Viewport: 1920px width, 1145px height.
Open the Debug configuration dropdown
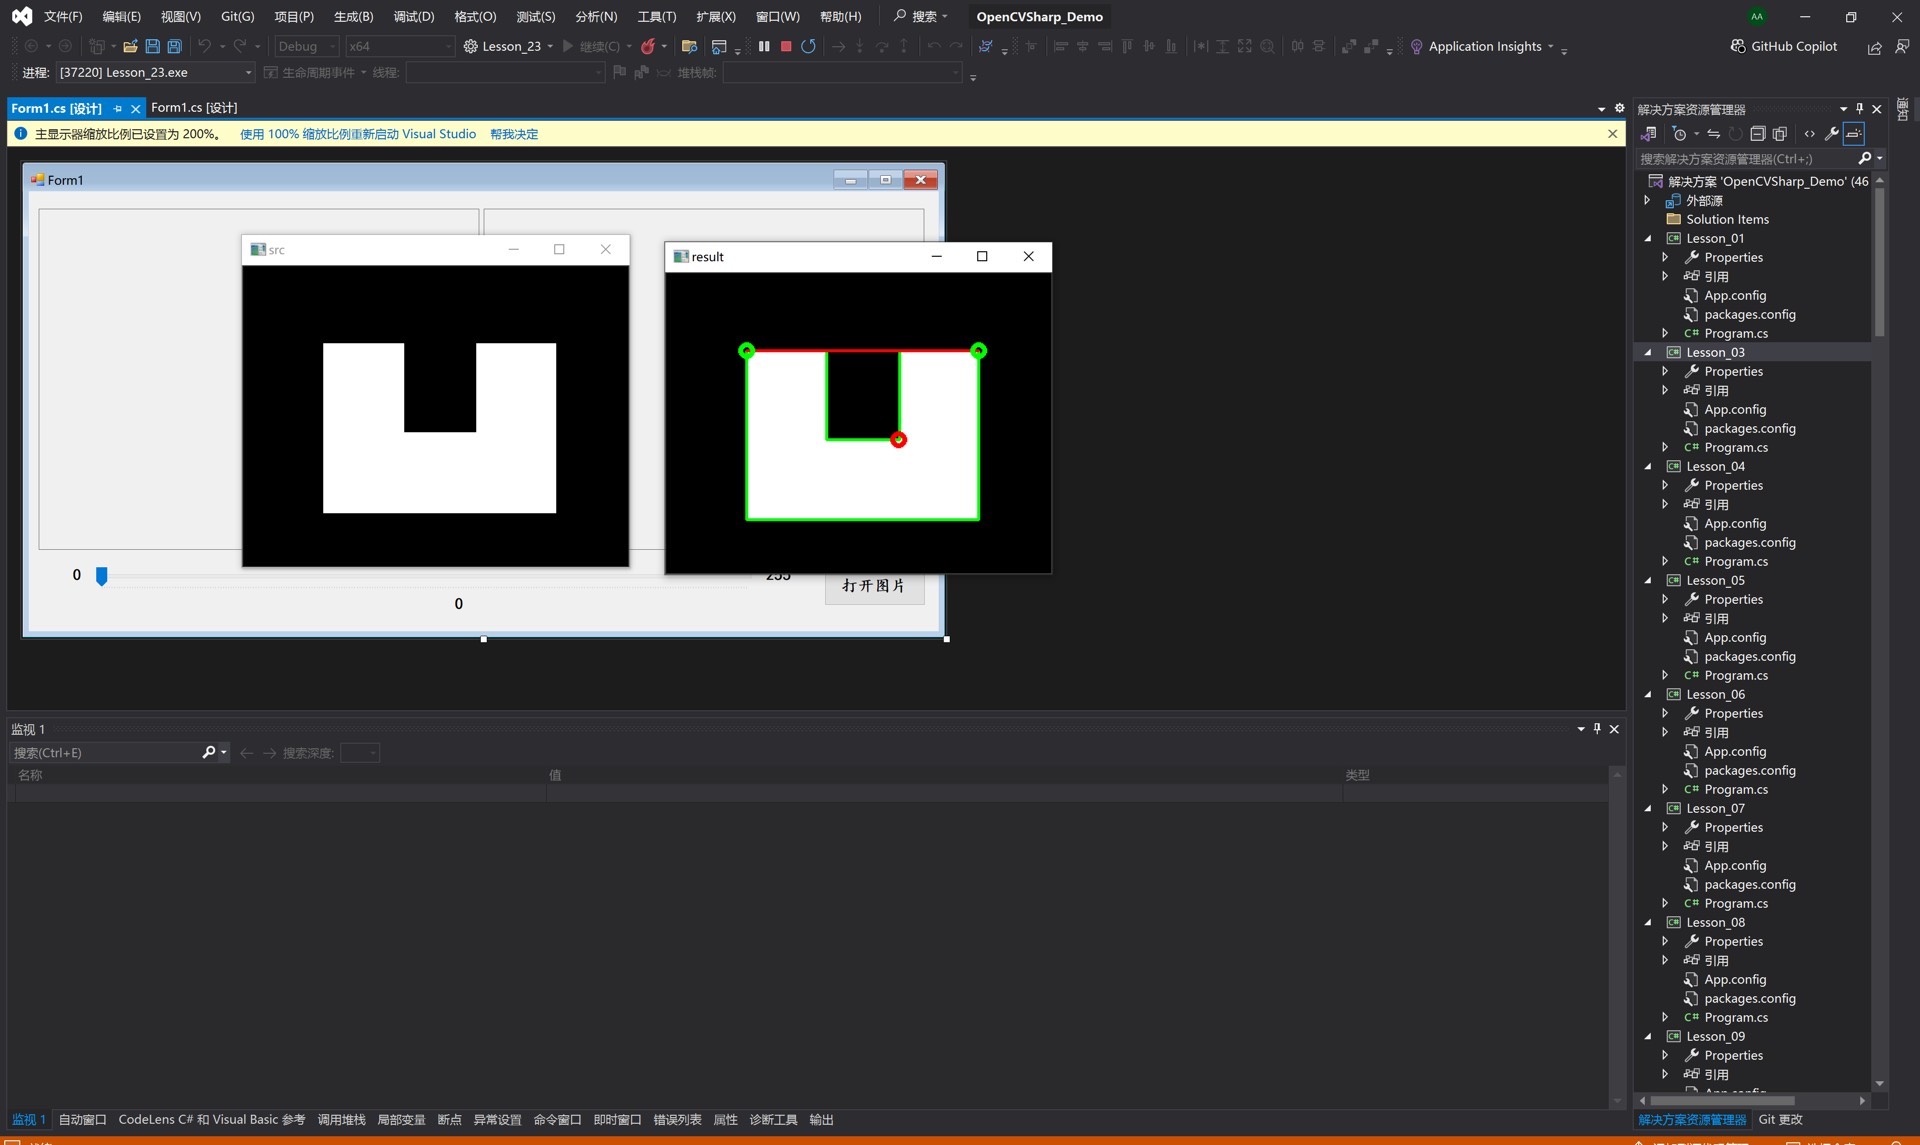(306, 46)
